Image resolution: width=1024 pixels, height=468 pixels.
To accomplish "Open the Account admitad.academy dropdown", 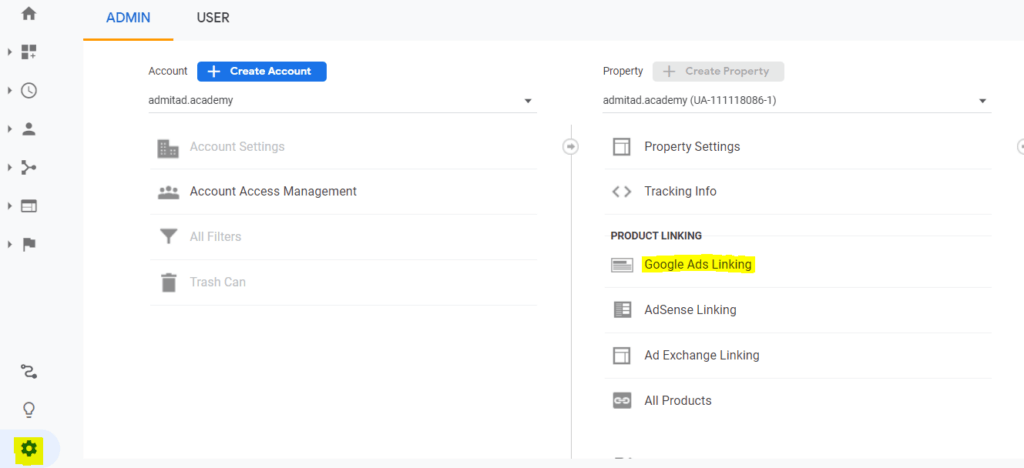I will tap(342, 101).
